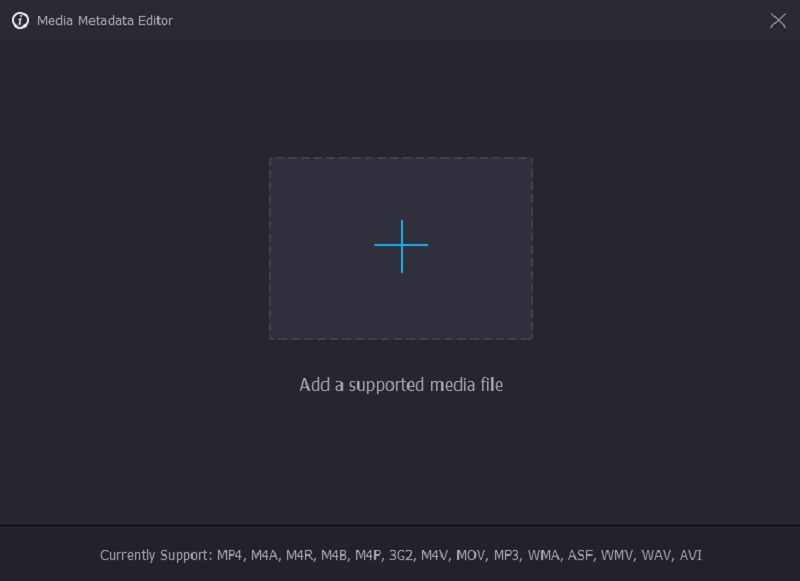The height and width of the screenshot is (581, 800).
Task: Select the 'AVI' format text in footer
Action: coord(690,555)
